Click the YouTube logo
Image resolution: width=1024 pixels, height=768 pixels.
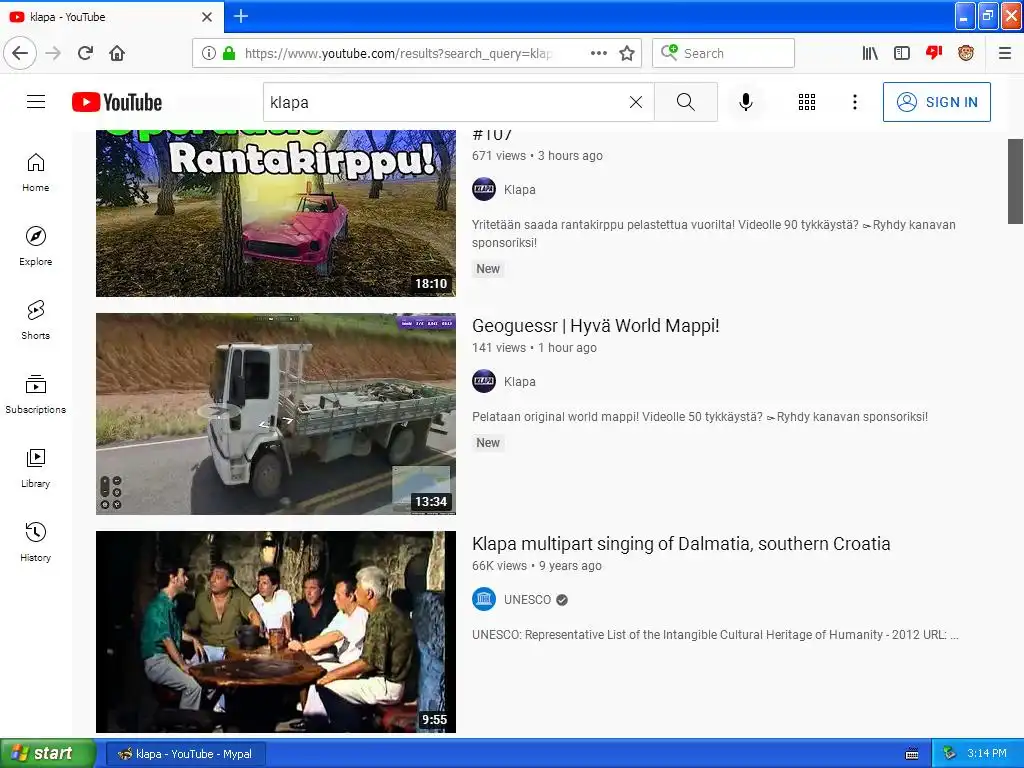tap(117, 102)
